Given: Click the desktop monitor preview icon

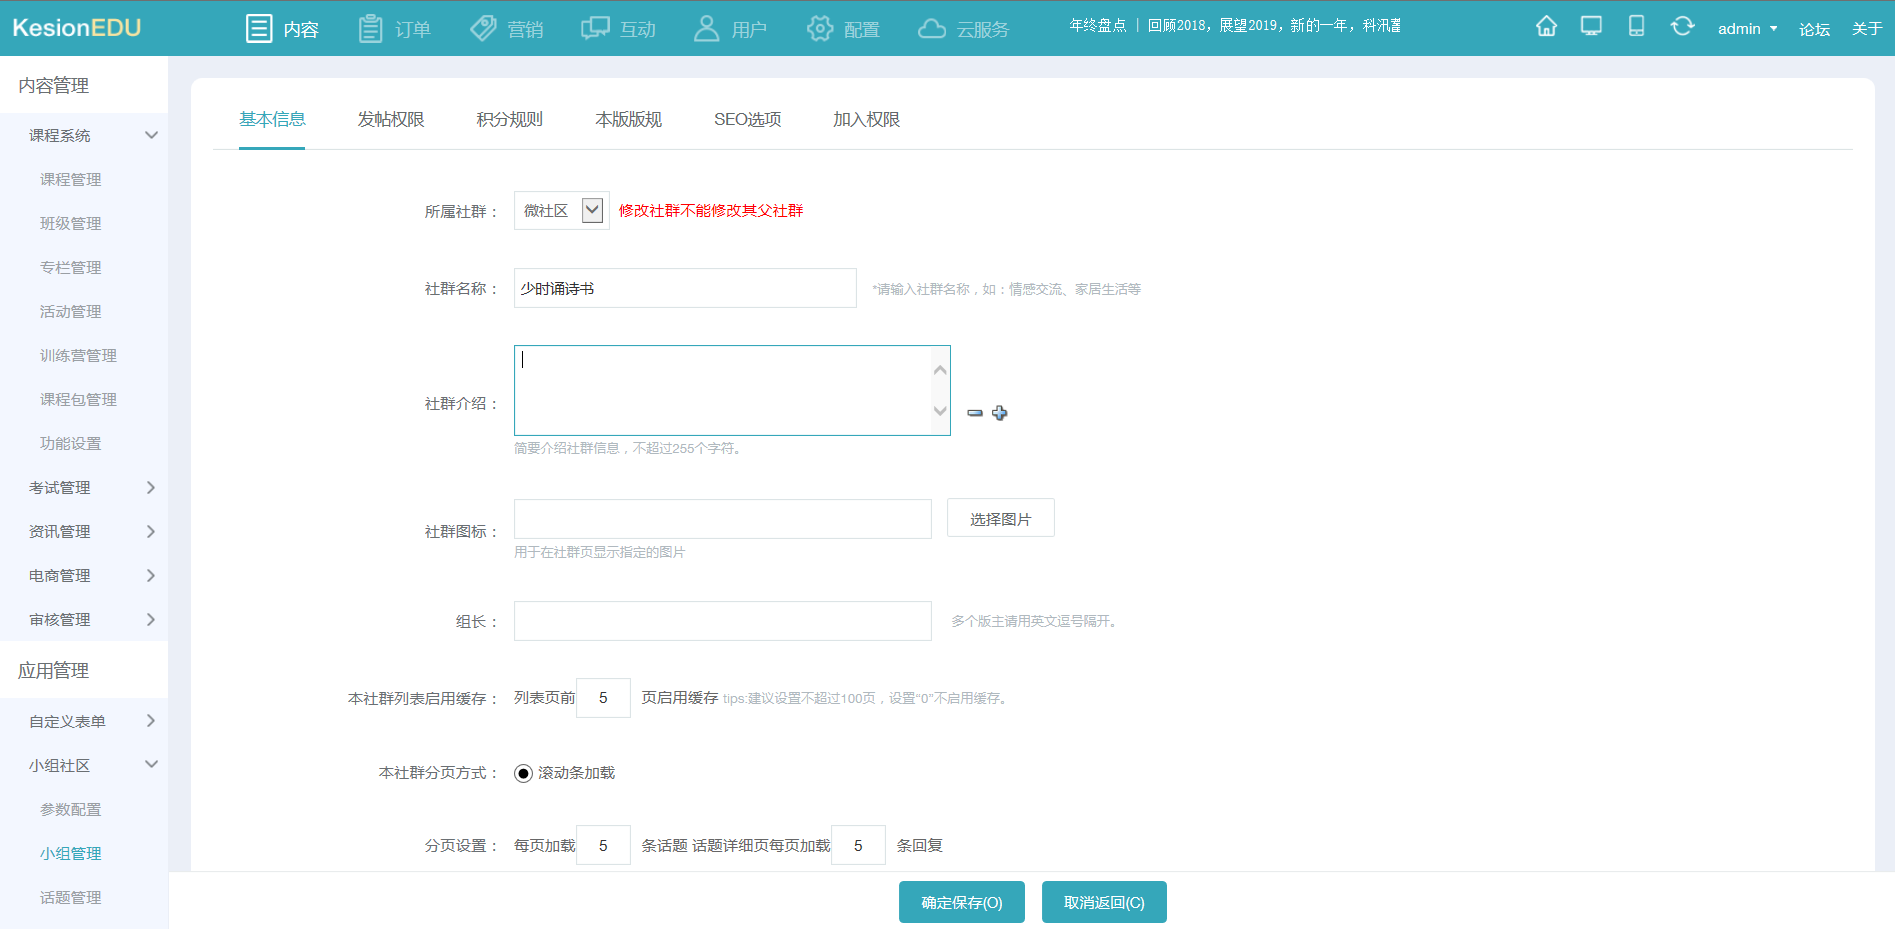Looking at the screenshot, I should click(x=1591, y=27).
